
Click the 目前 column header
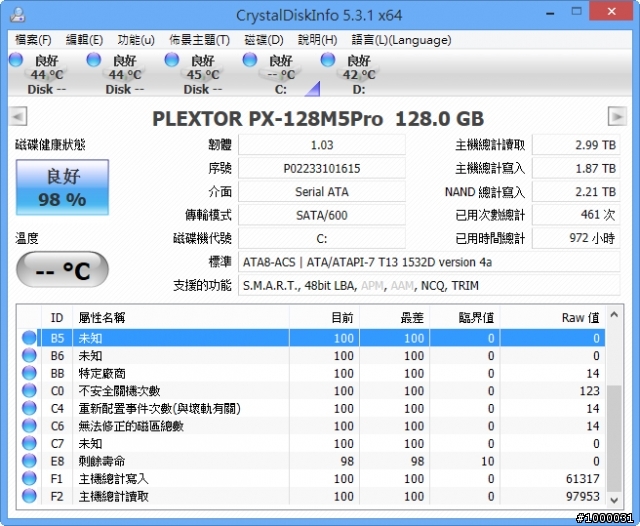pos(324,317)
